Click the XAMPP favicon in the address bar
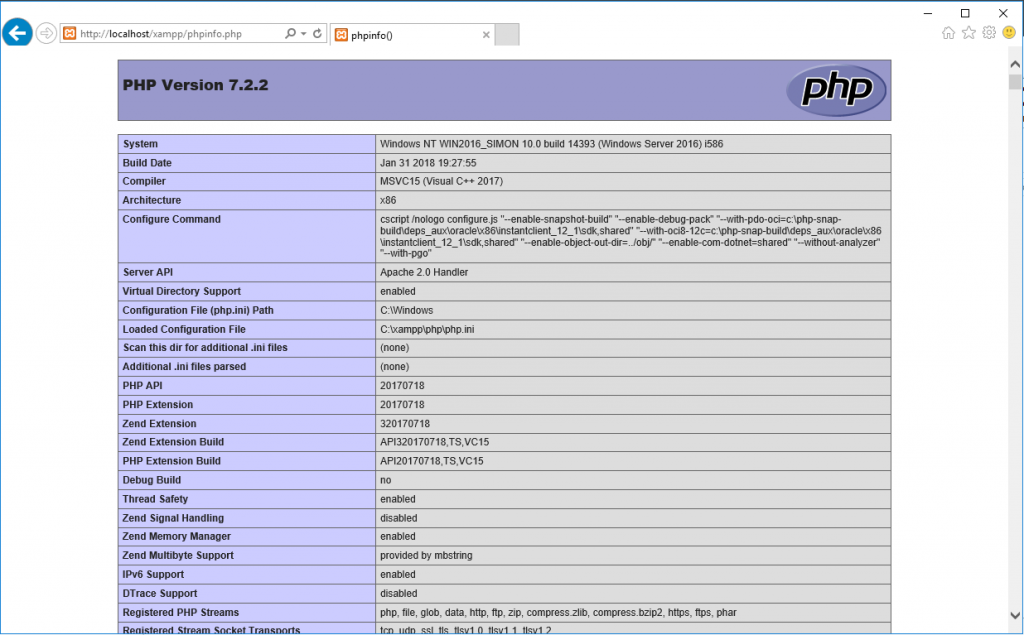Viewport: 1024px width, 635px height. click(69, 33)
